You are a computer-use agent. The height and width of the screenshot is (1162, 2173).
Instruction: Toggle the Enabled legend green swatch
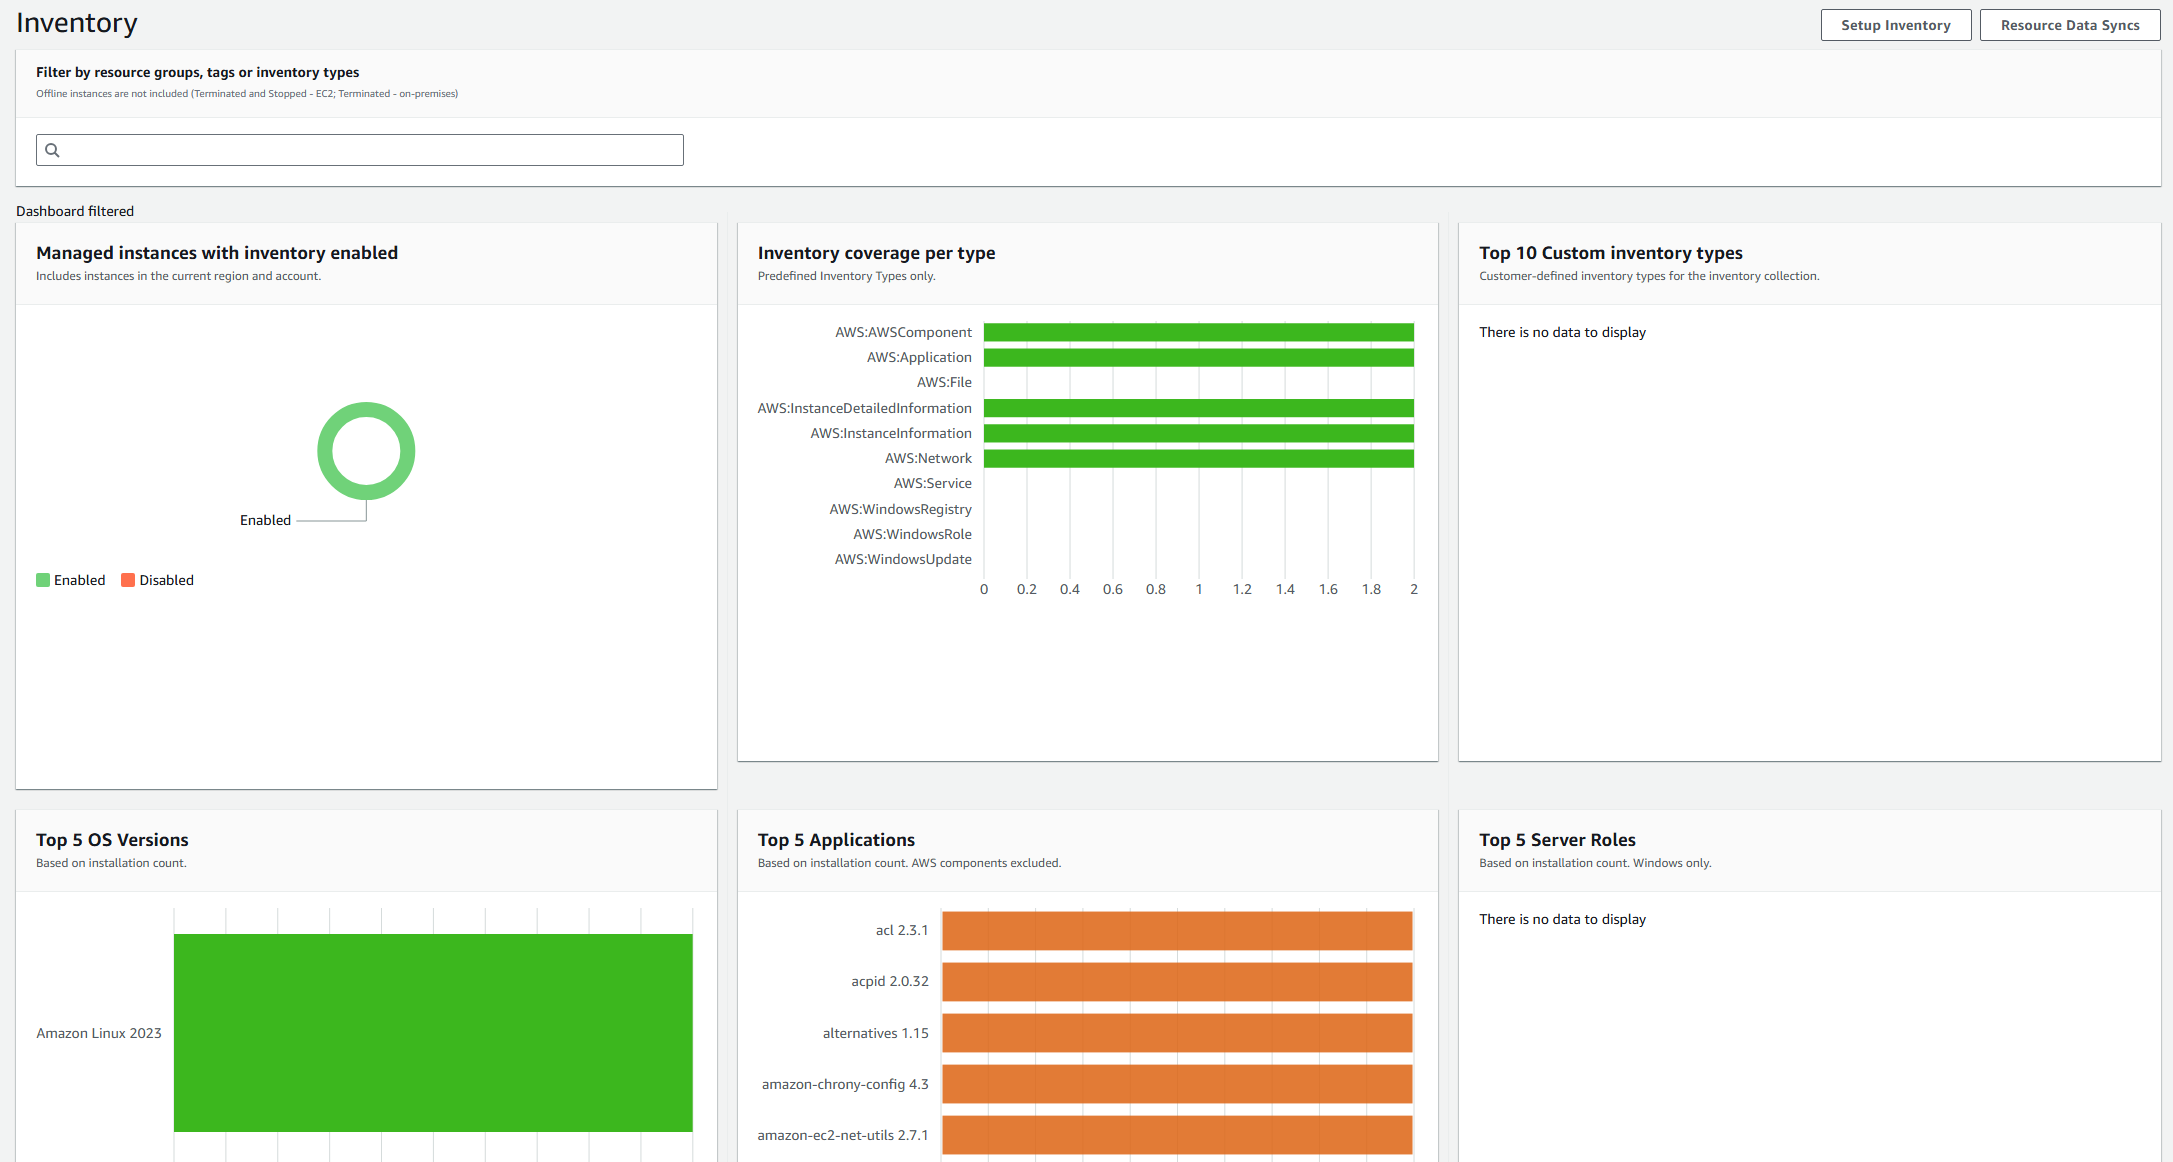pos(43,580)
